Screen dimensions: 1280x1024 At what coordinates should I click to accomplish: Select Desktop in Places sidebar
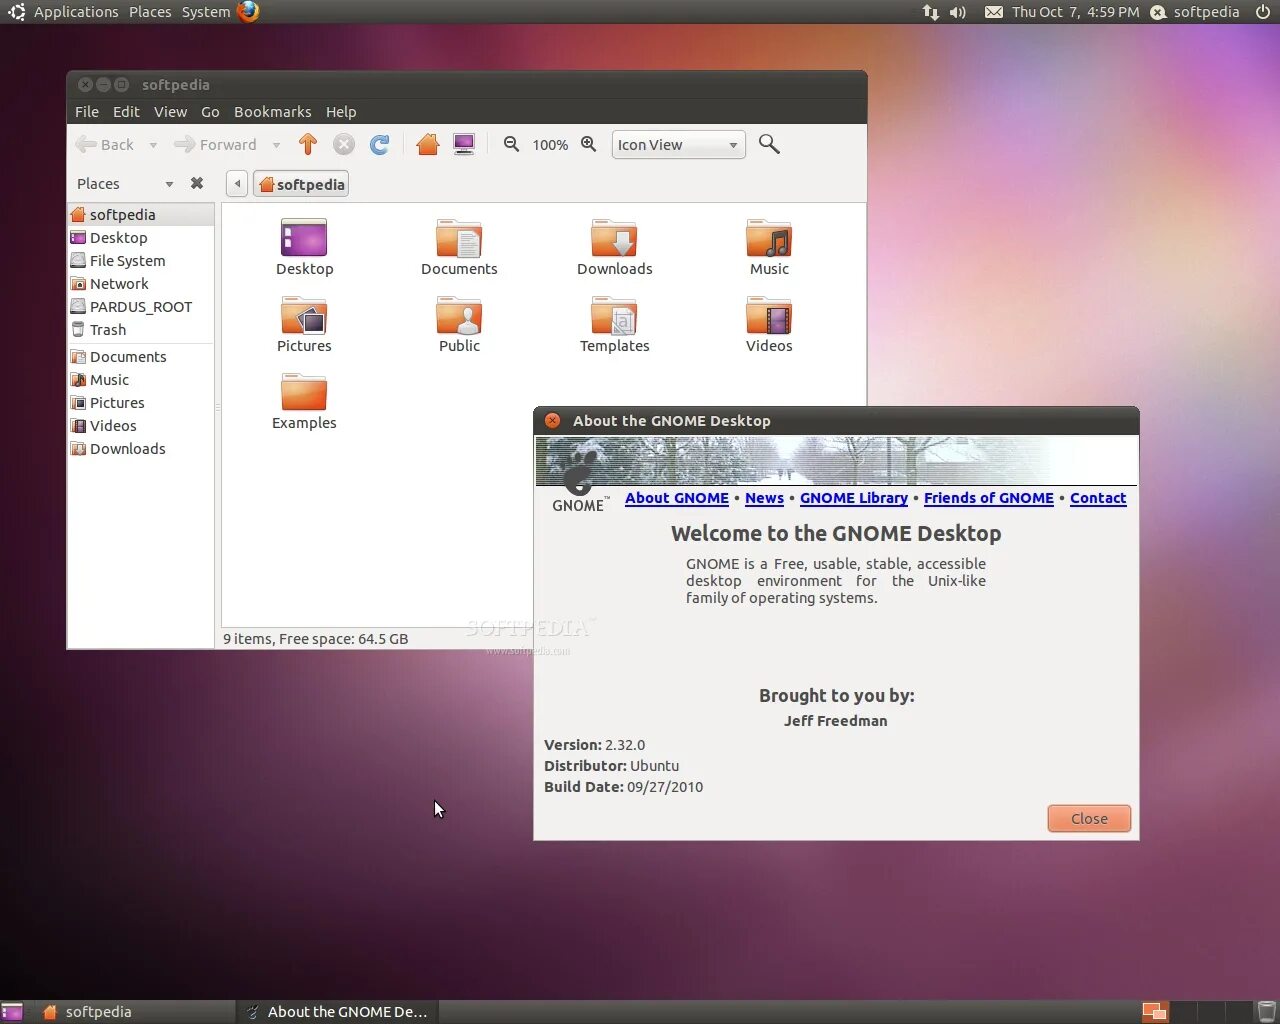[x=141, y=237]
